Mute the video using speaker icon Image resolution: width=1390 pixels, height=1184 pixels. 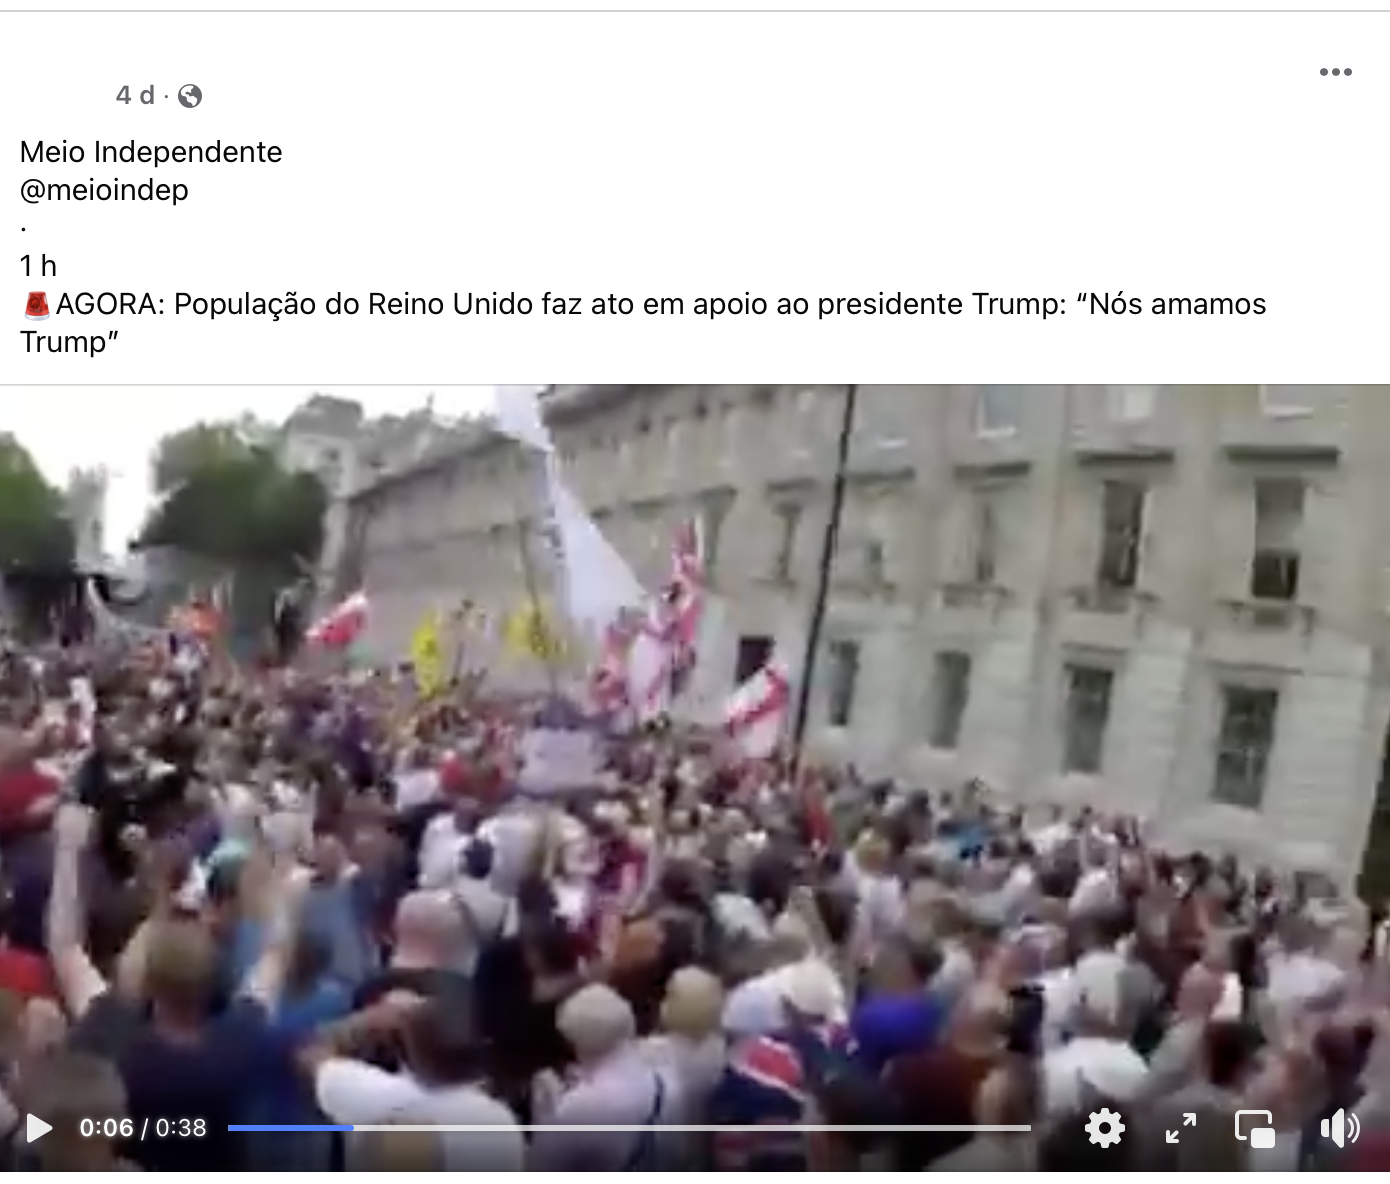[1339, 1128]
